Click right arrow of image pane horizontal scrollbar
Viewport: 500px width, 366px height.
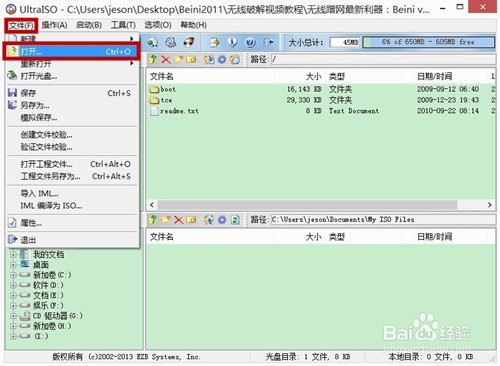[490, 205]
